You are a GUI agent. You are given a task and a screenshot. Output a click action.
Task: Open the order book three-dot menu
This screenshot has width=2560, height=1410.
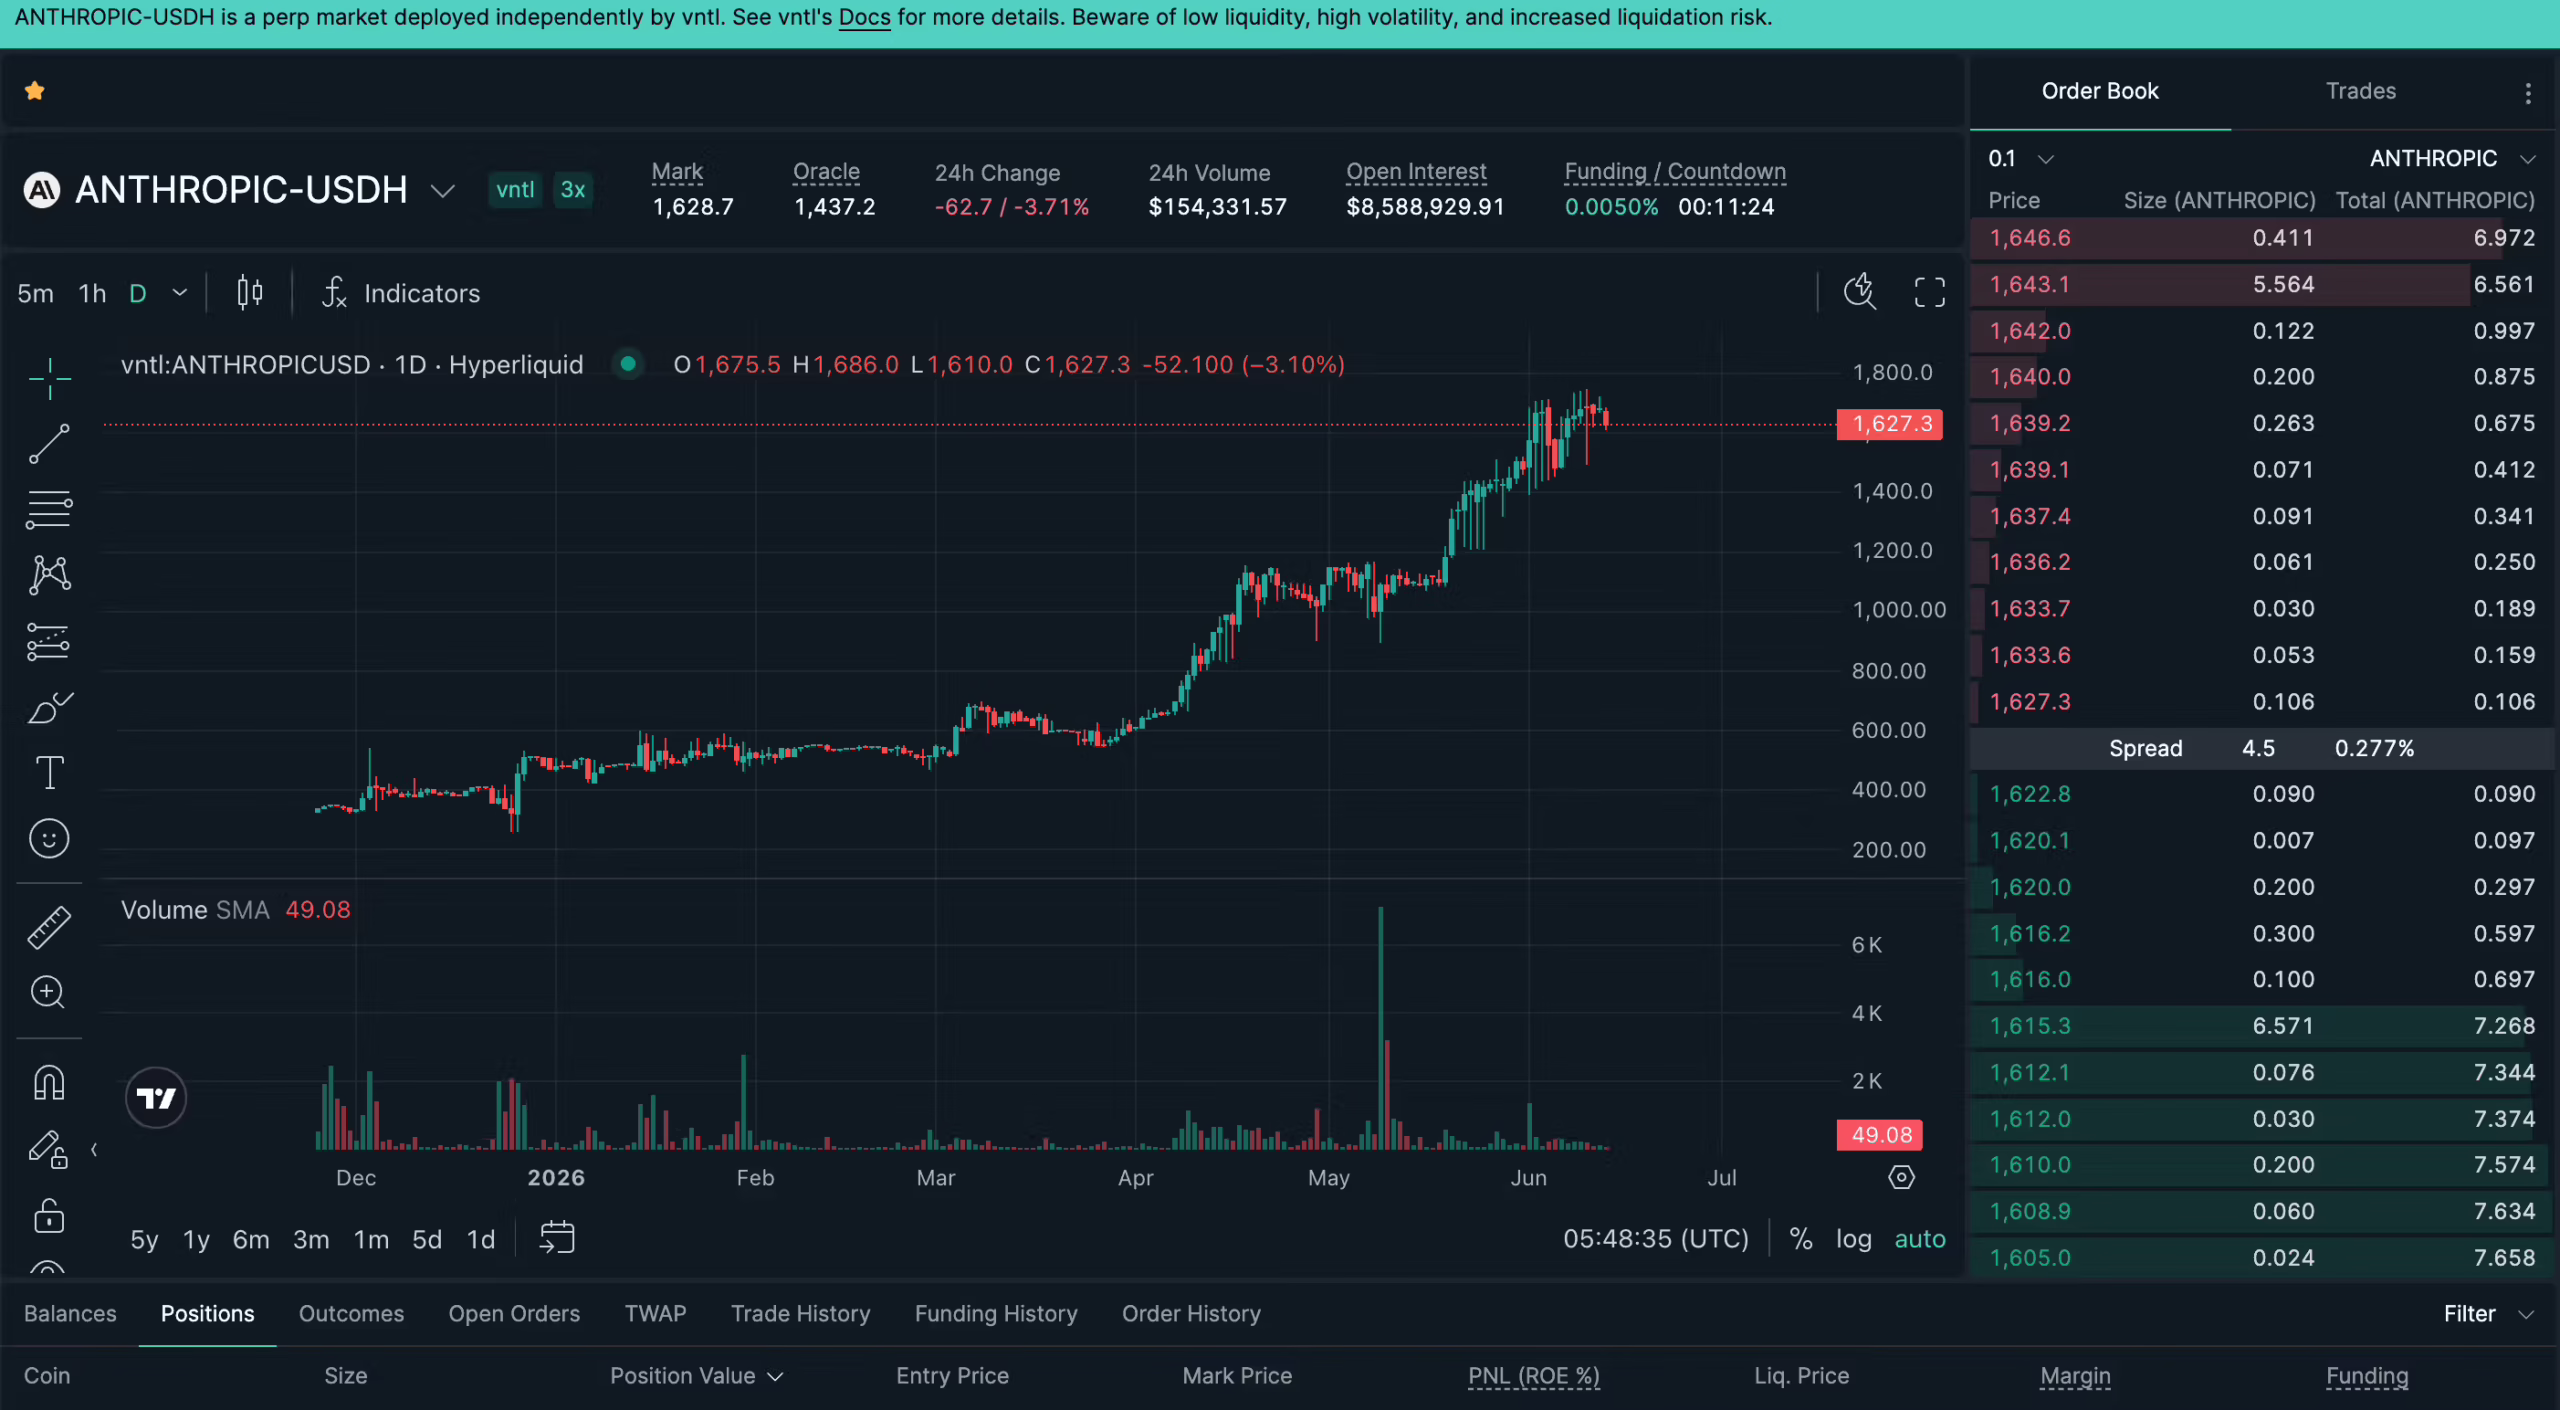tap(2528, 93)
